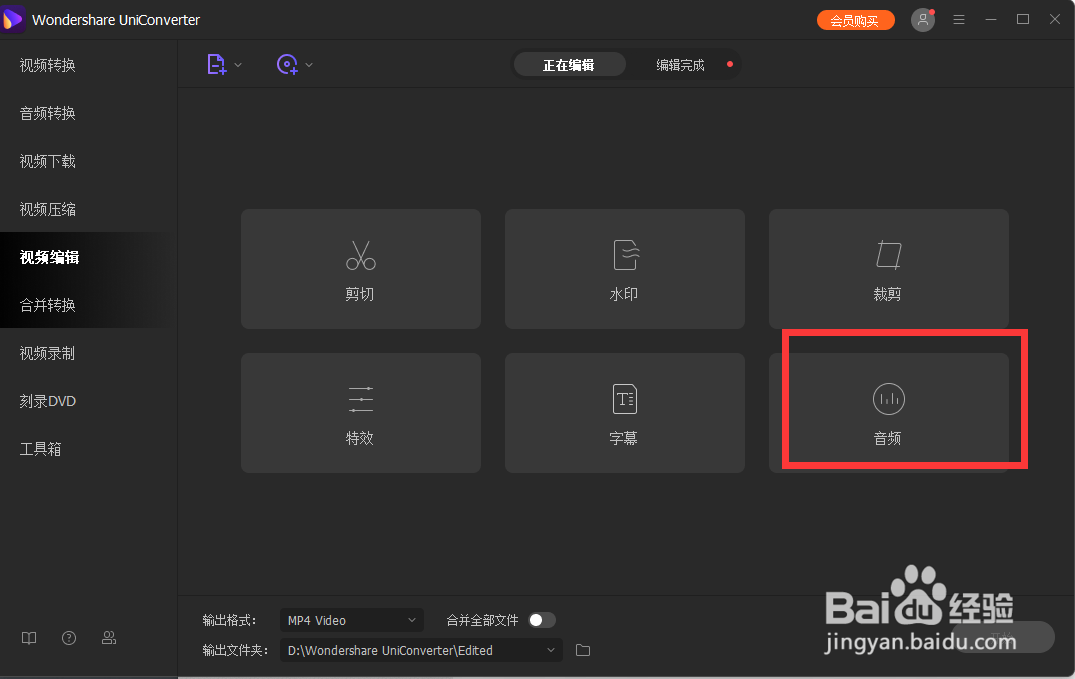Open the help question mark at bottom
Screen dimensions: 1075x679
tap(68, 637)
